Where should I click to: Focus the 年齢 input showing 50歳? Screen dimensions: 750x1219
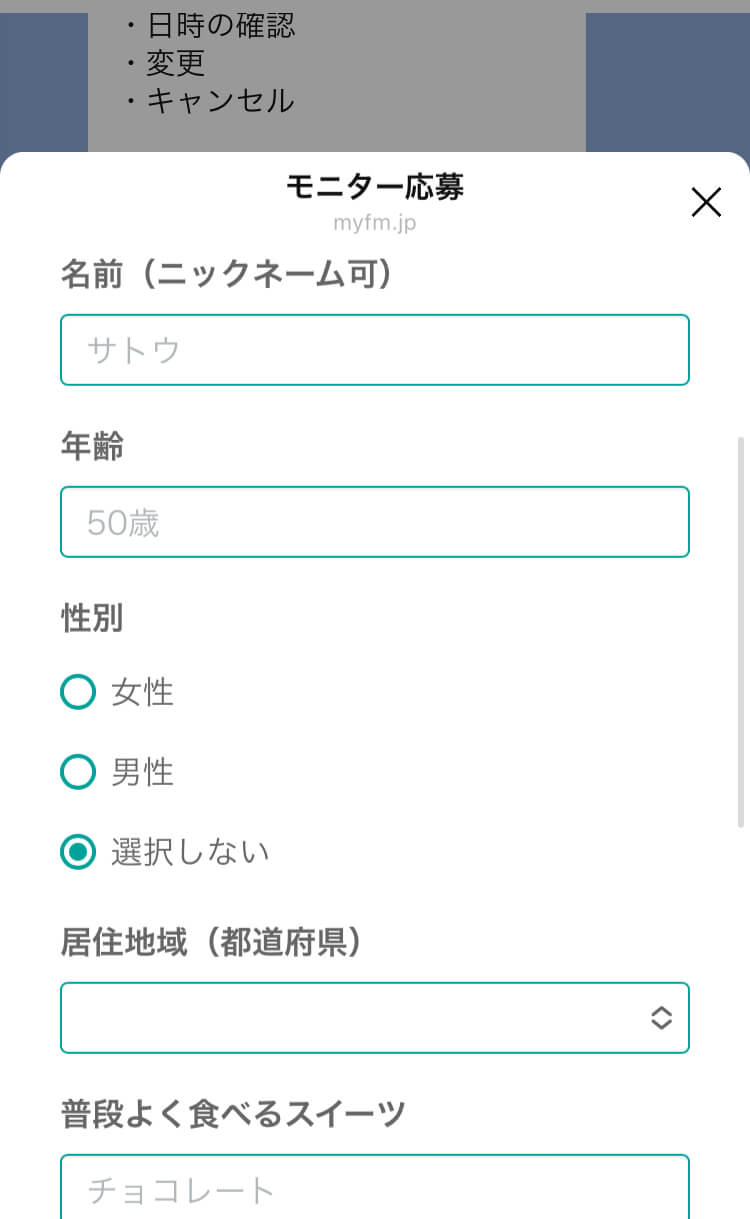(375, 522)
